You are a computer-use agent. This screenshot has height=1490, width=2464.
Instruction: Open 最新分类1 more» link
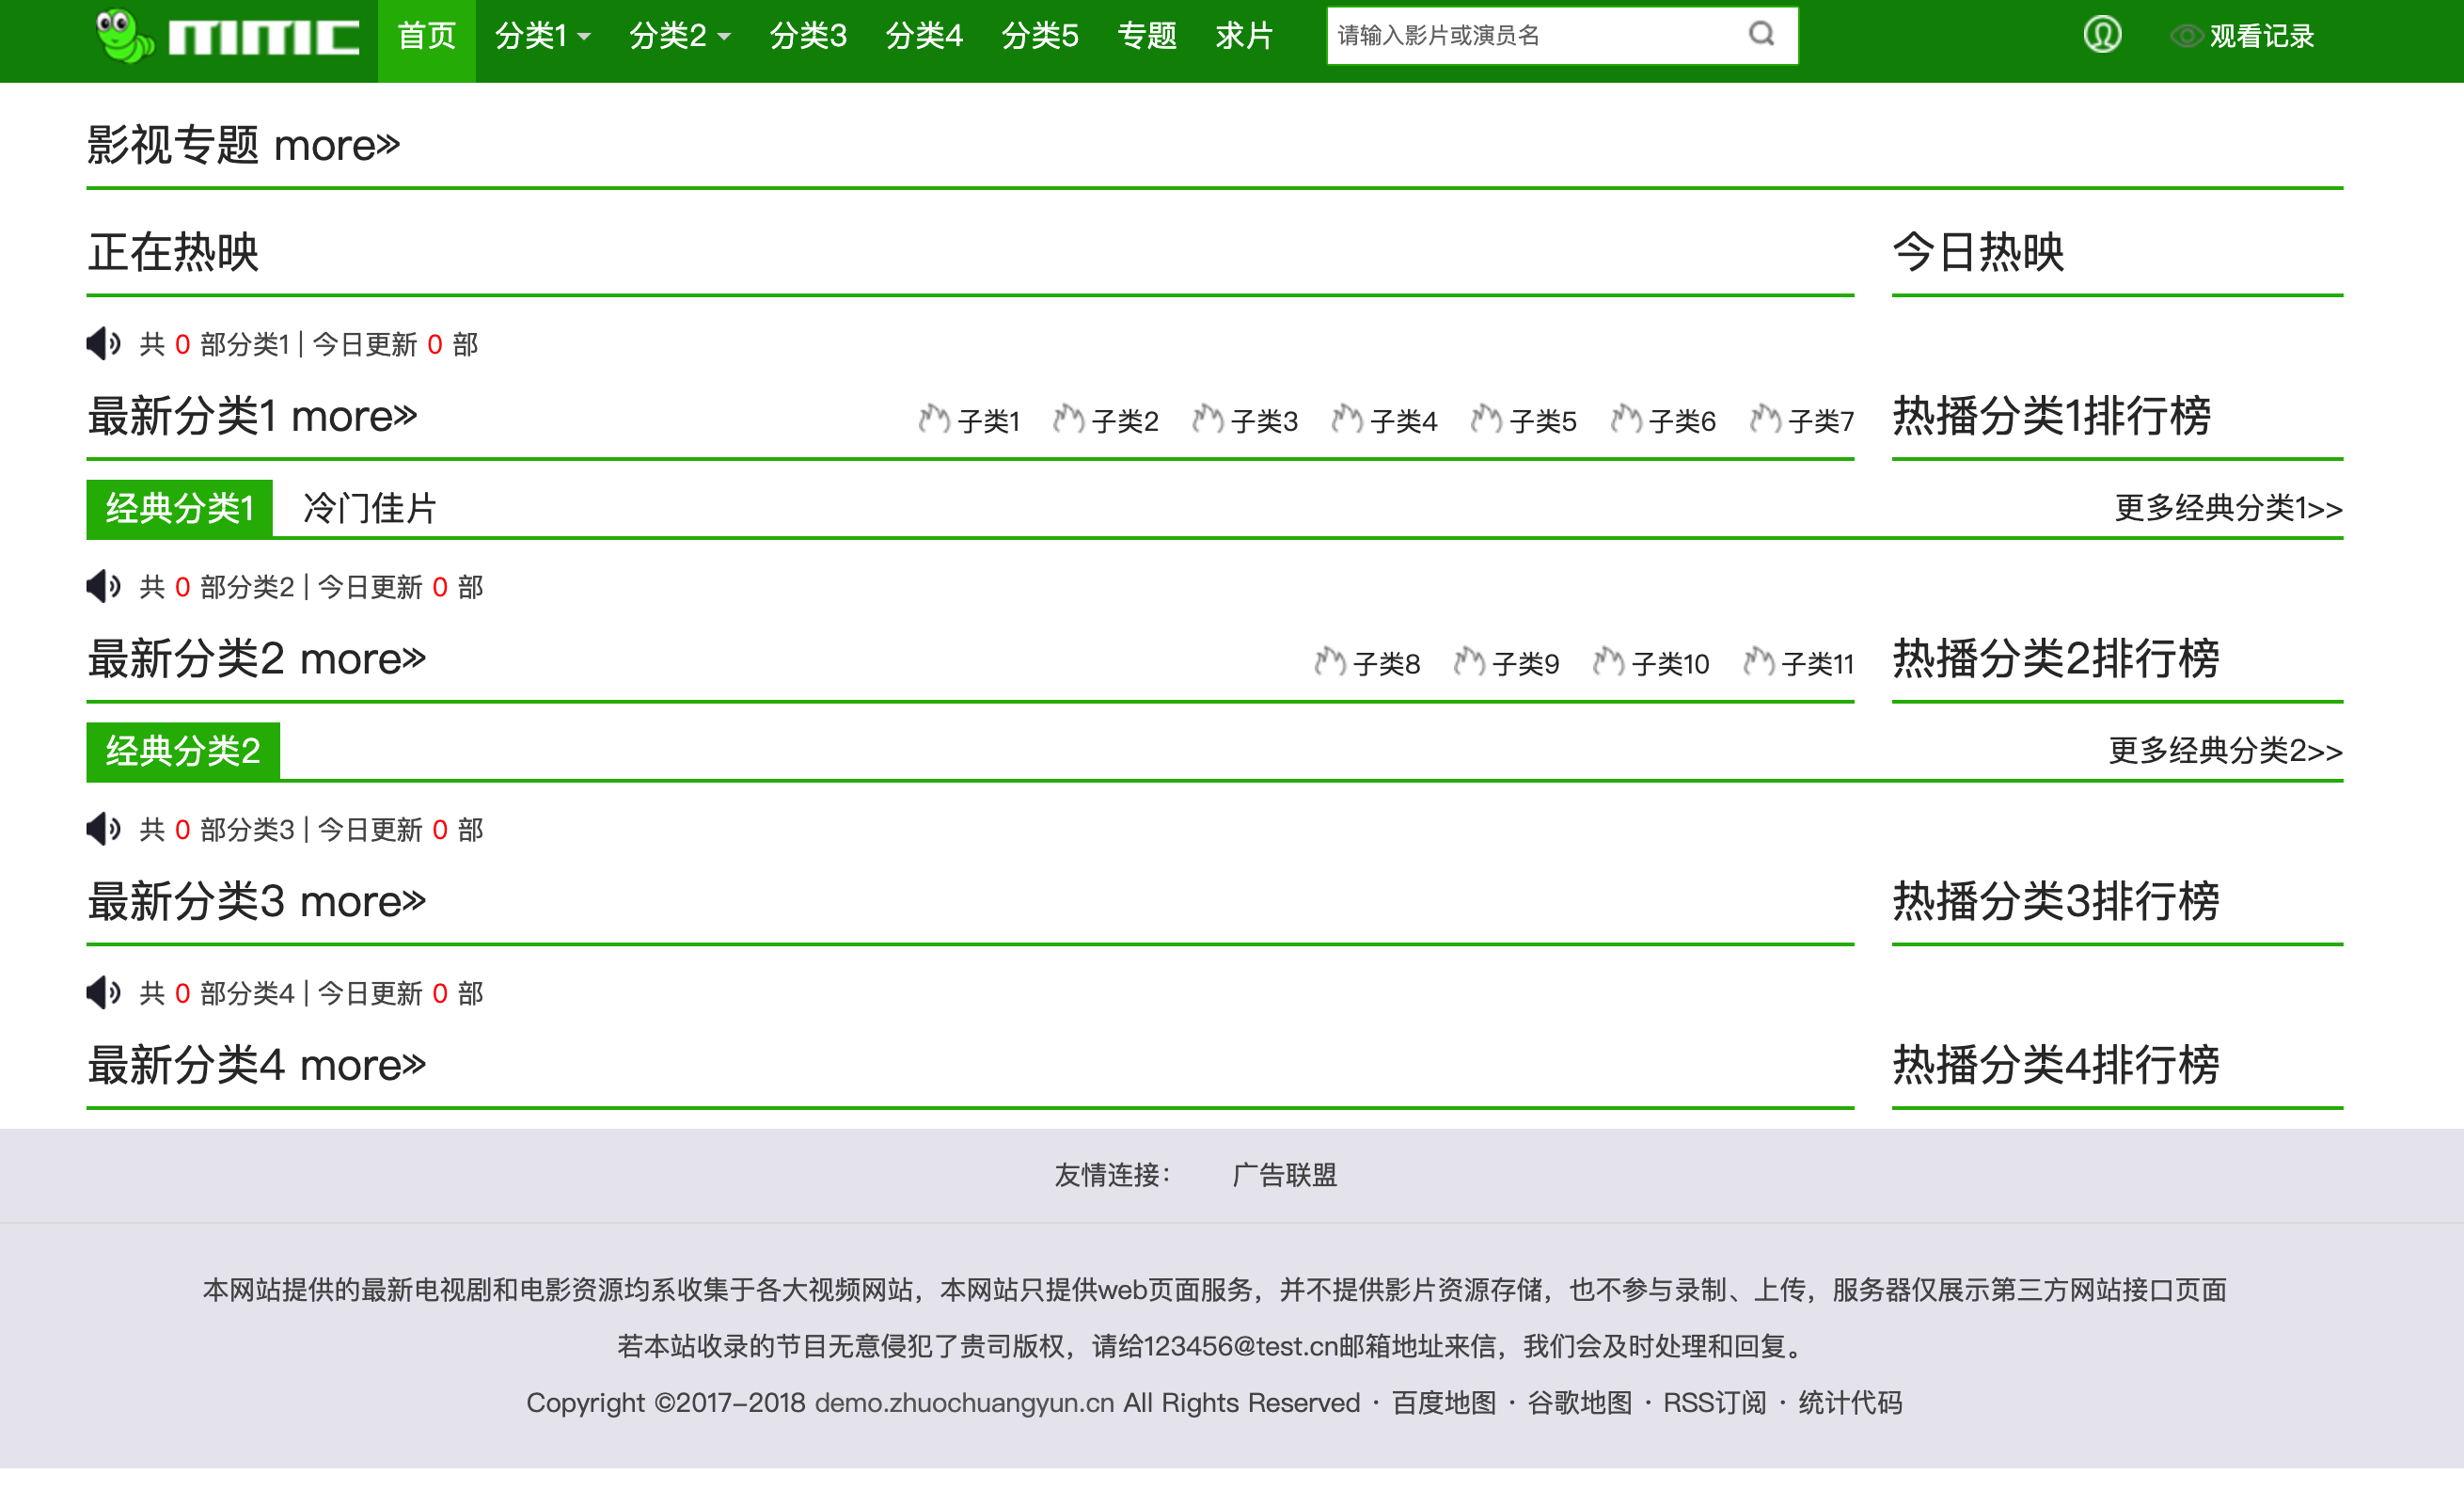(x=252, y=416)
